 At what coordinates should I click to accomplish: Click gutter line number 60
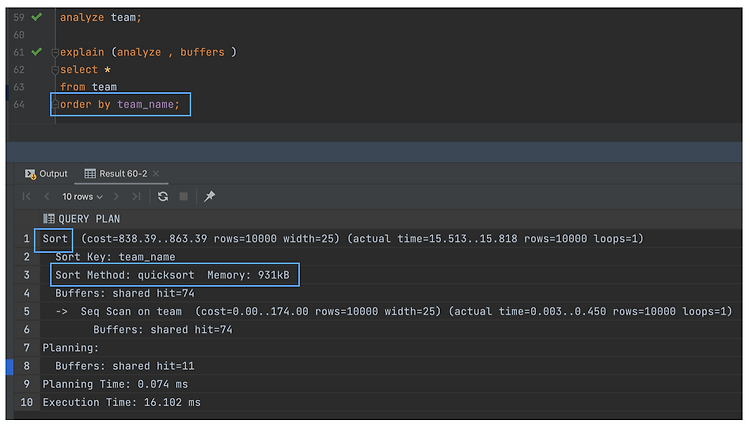point(19,35)
